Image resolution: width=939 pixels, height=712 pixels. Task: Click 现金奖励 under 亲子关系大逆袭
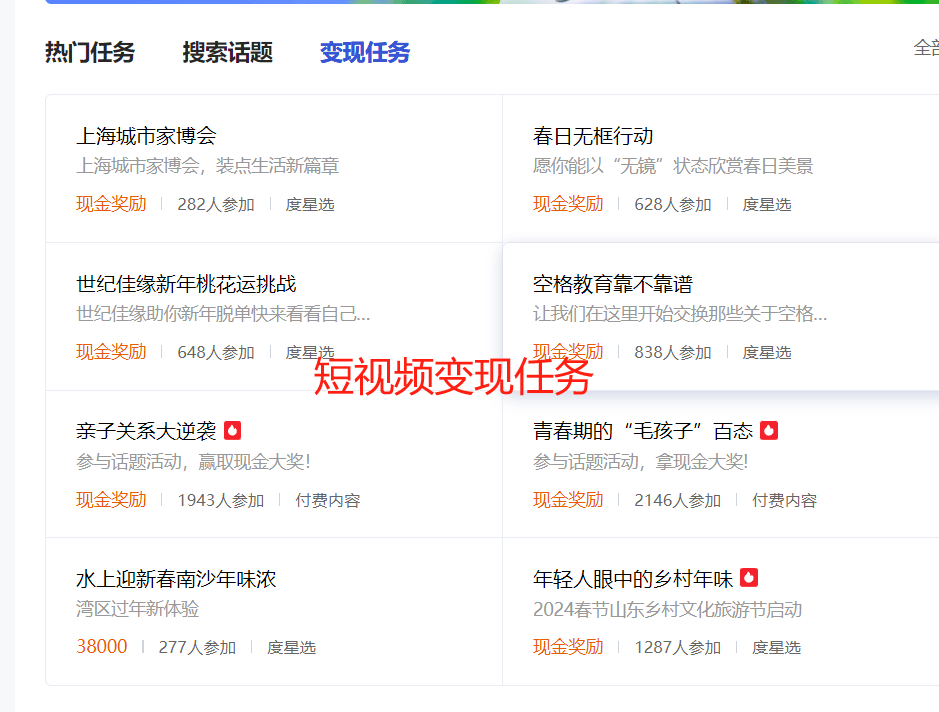click(111, 500)
